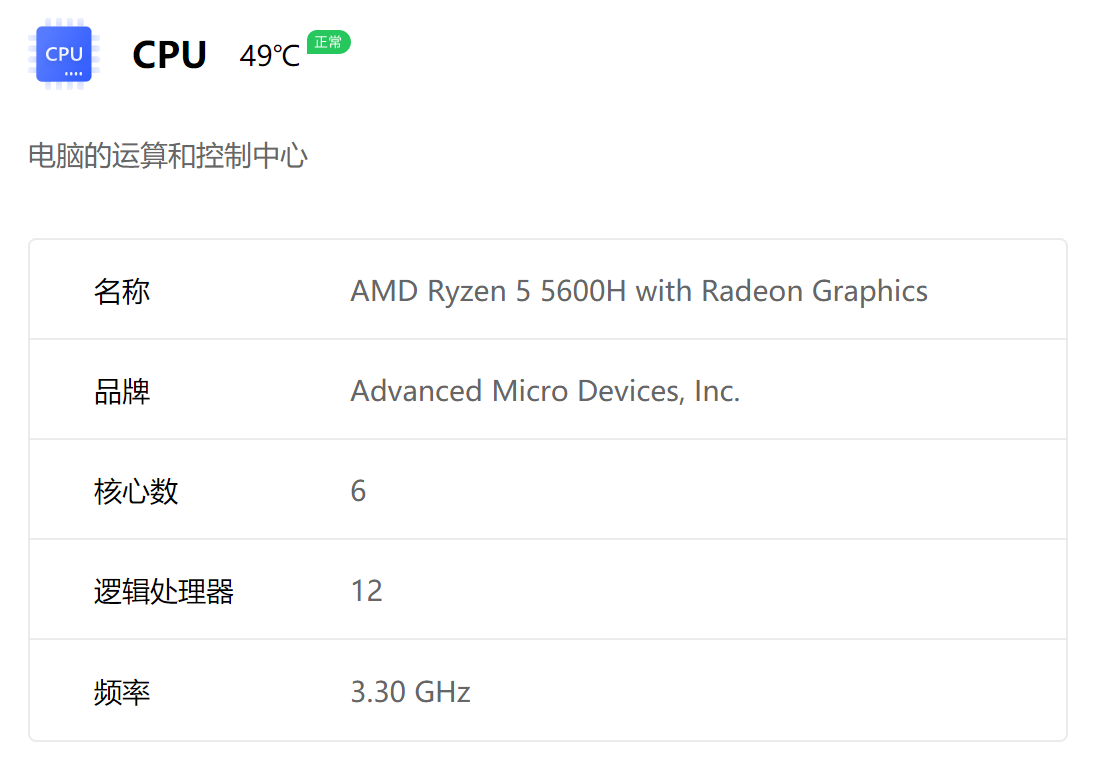This screenshot has height=767, width=1095.
Task: Click the 电脑的运算和控制中心 description text
Action: pos(168,156)
